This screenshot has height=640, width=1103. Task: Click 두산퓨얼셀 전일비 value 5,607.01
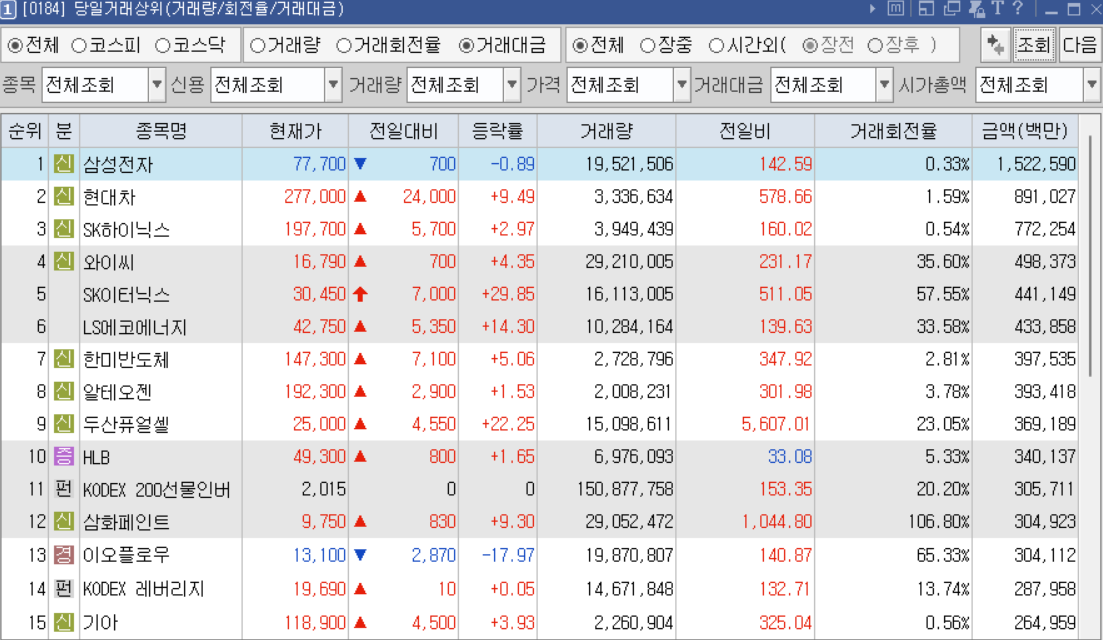pyautogui.click(x=776, y=424)
